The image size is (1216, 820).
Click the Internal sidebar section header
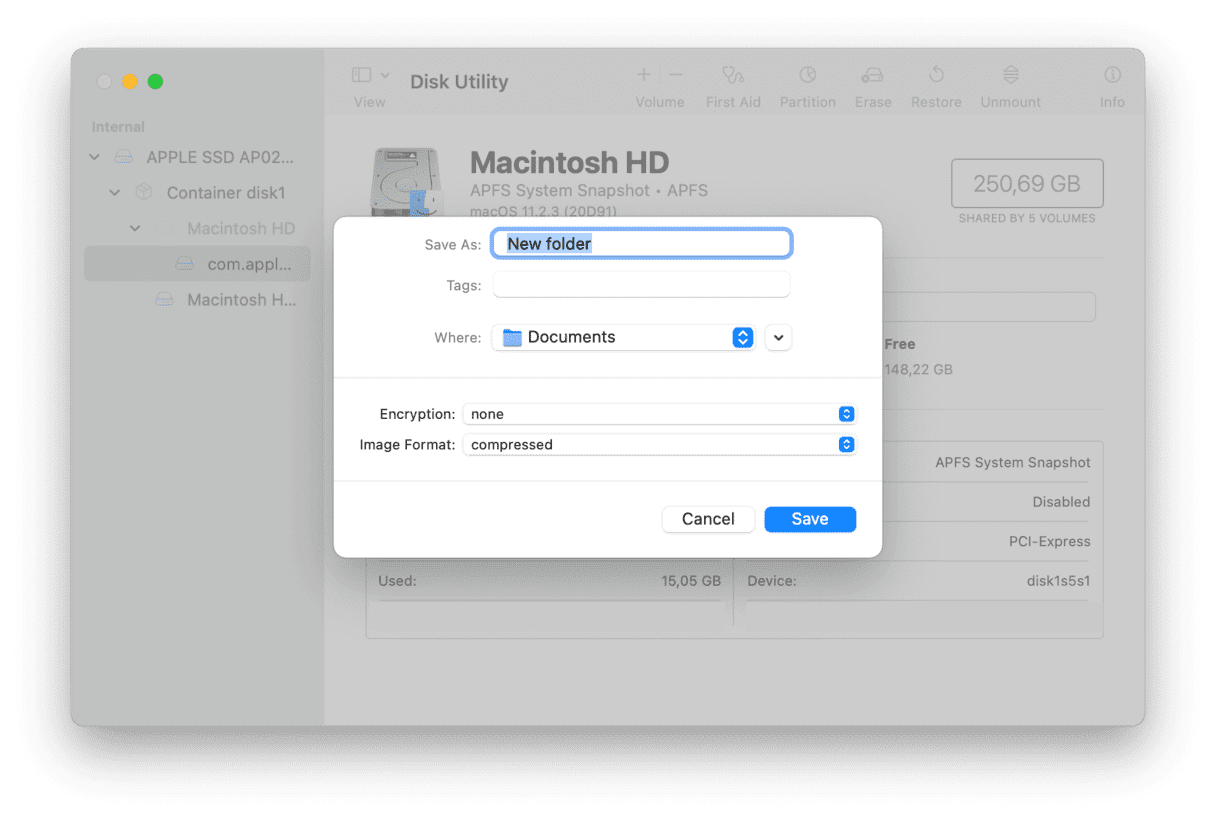coord(118,127)
